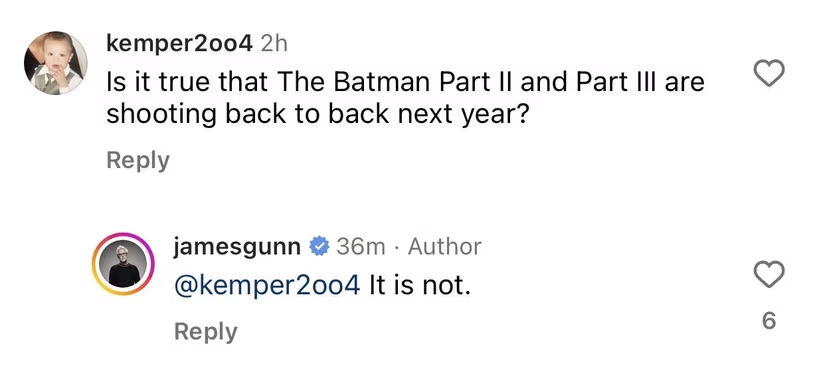View the 6 likes count on jamesgunn's reply
The height and width of the screenshot is (388, 825).
click(769, 321)
